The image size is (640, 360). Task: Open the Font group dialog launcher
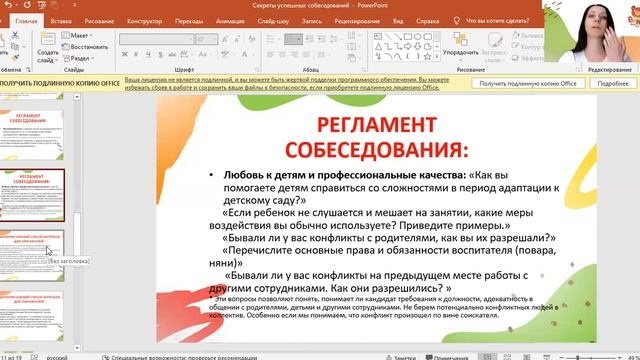257,69
